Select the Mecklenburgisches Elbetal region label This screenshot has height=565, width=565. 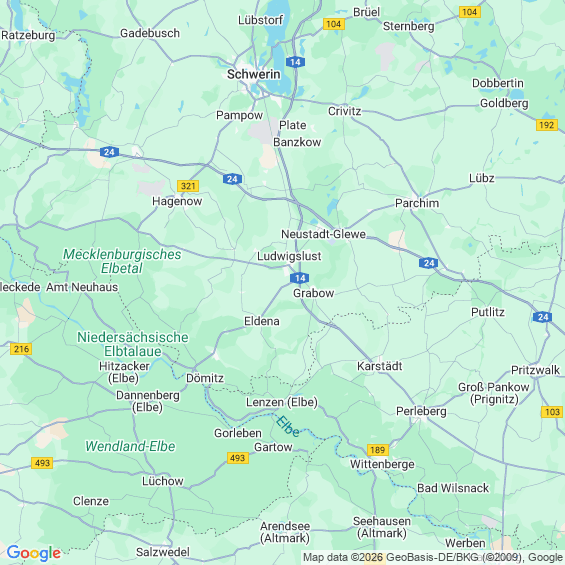tap(122, 261)
